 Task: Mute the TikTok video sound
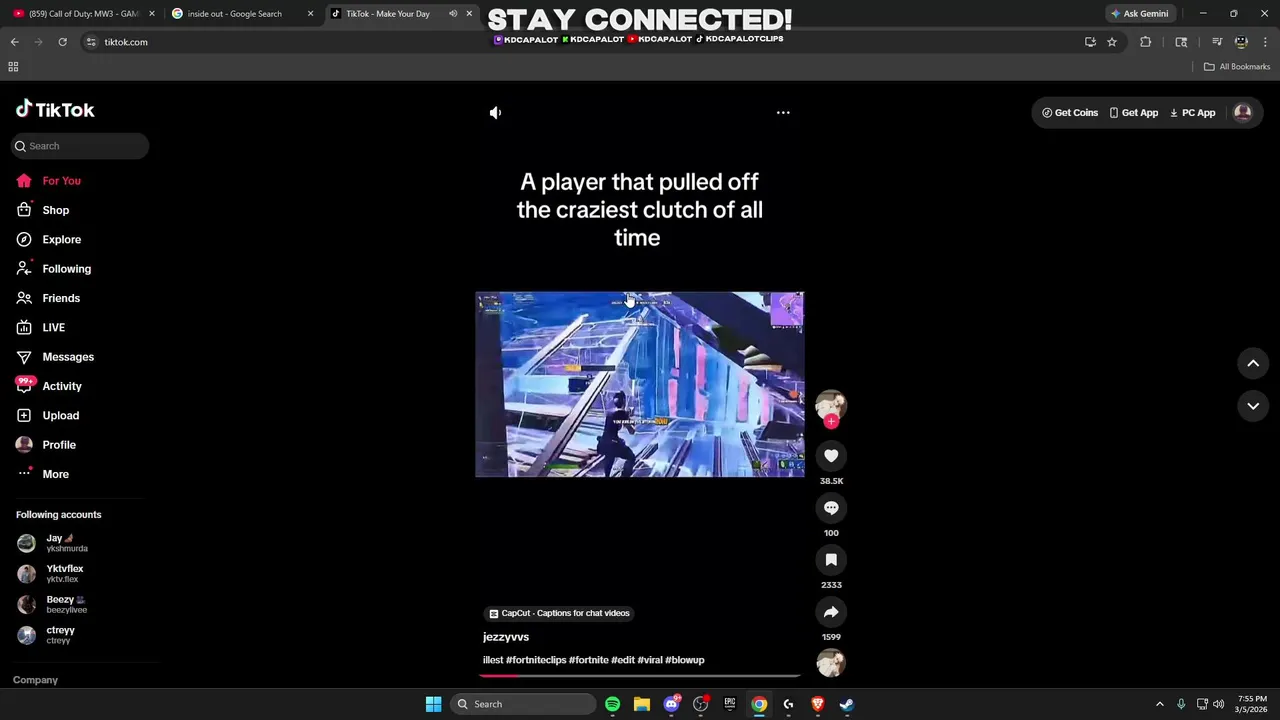tap(495, 113)
